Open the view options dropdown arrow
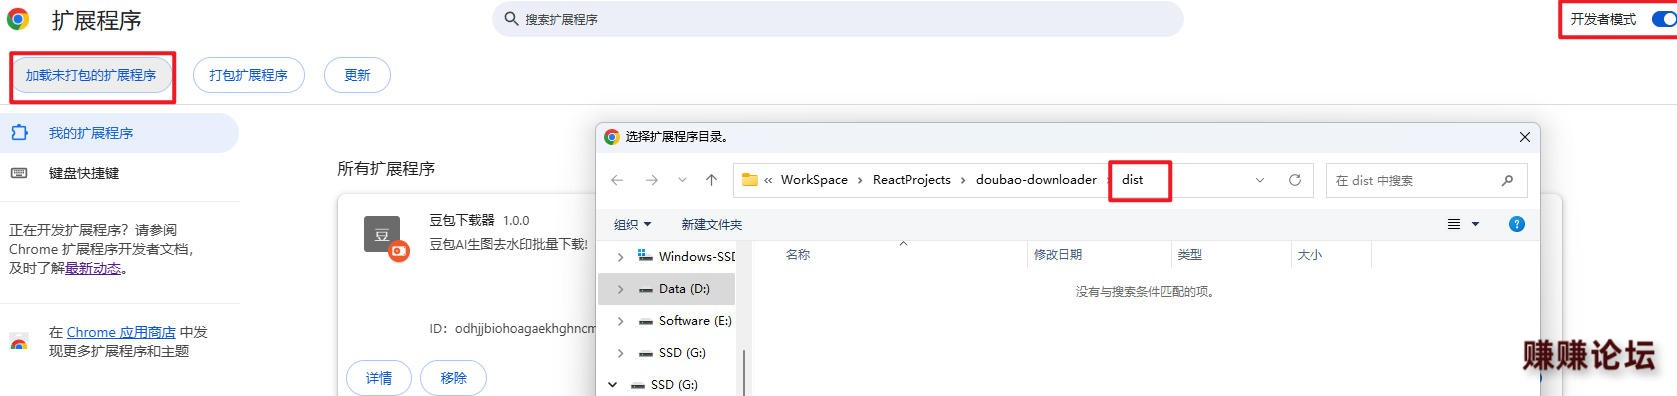1677x396 pixels. (x=1475, y=224)
